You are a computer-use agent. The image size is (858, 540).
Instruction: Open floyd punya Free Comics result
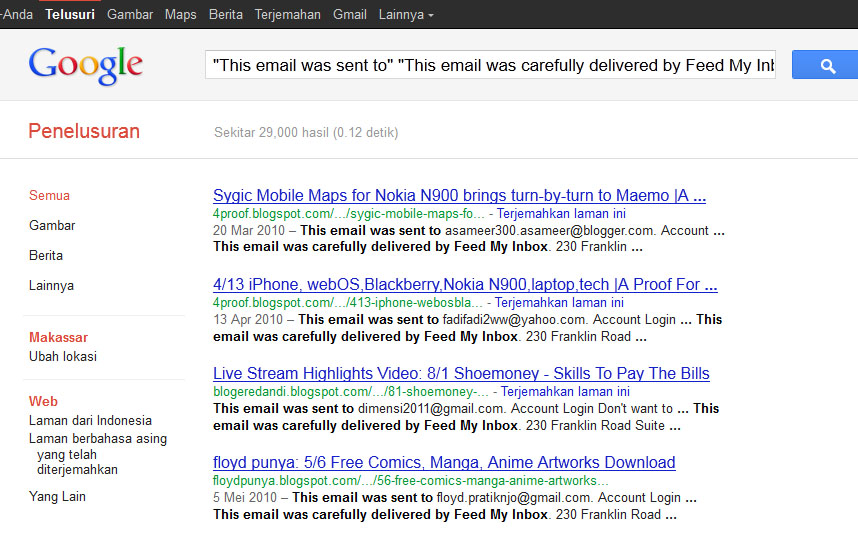coord(444,462)
